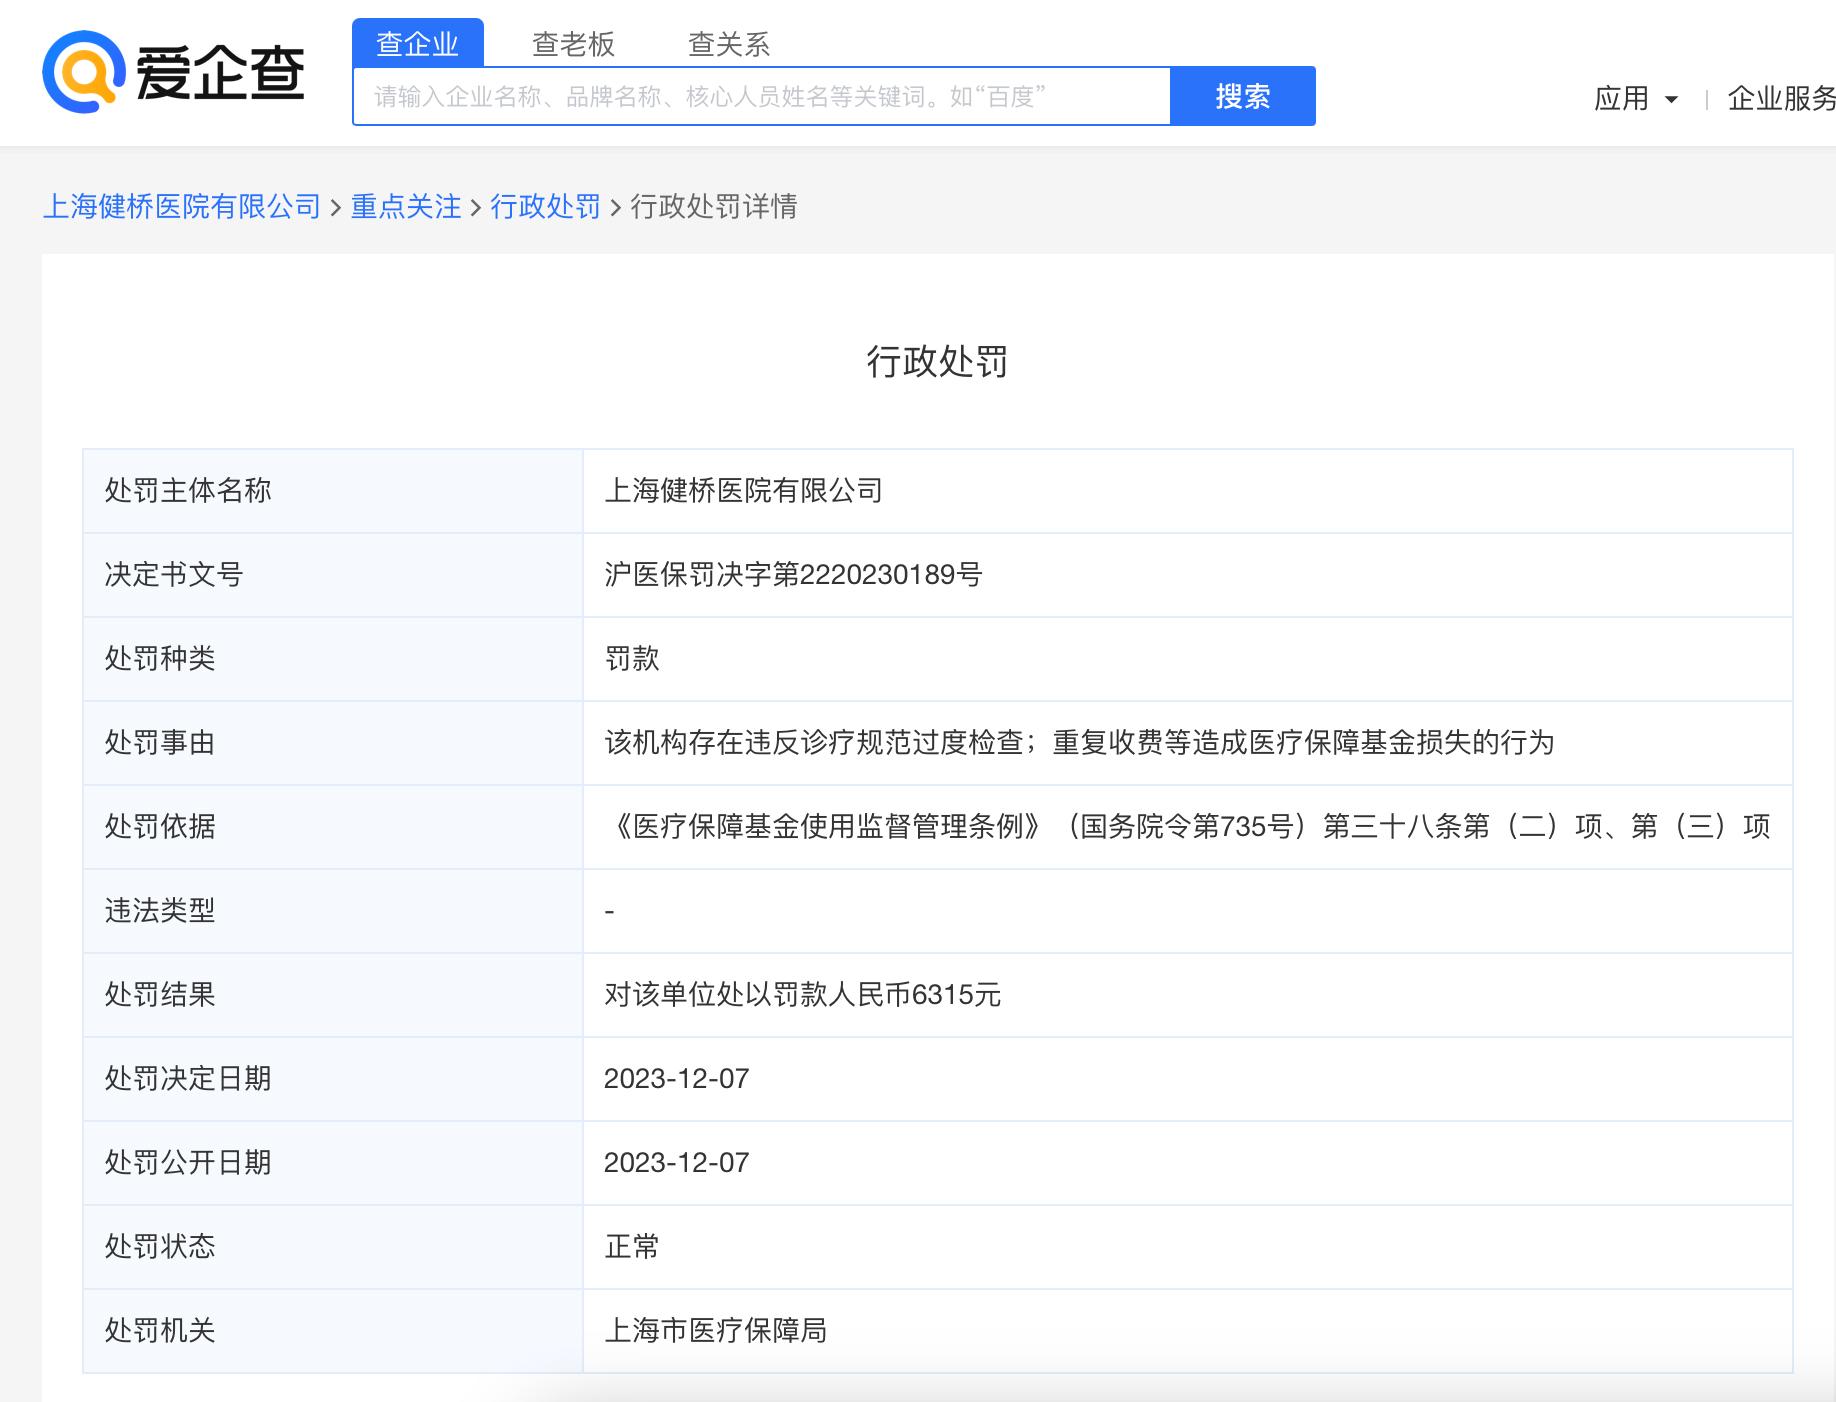Click the penalty result cell with 6315元
Image resolution: width=1836 pixels, height=1402 pixels.
(x=802, y=995)
